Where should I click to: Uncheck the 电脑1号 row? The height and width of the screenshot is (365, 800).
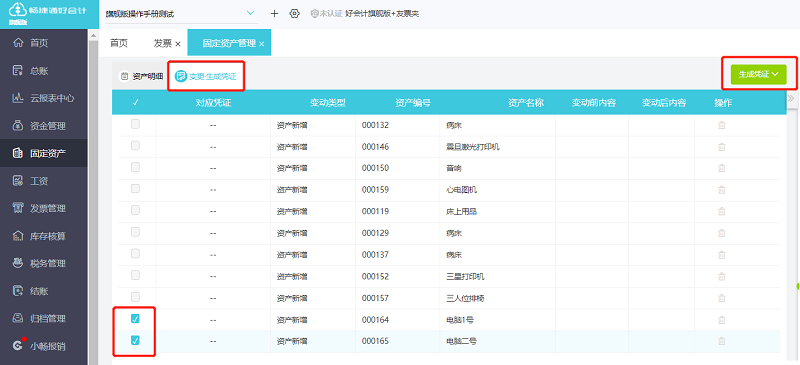[x=135, y=319]
